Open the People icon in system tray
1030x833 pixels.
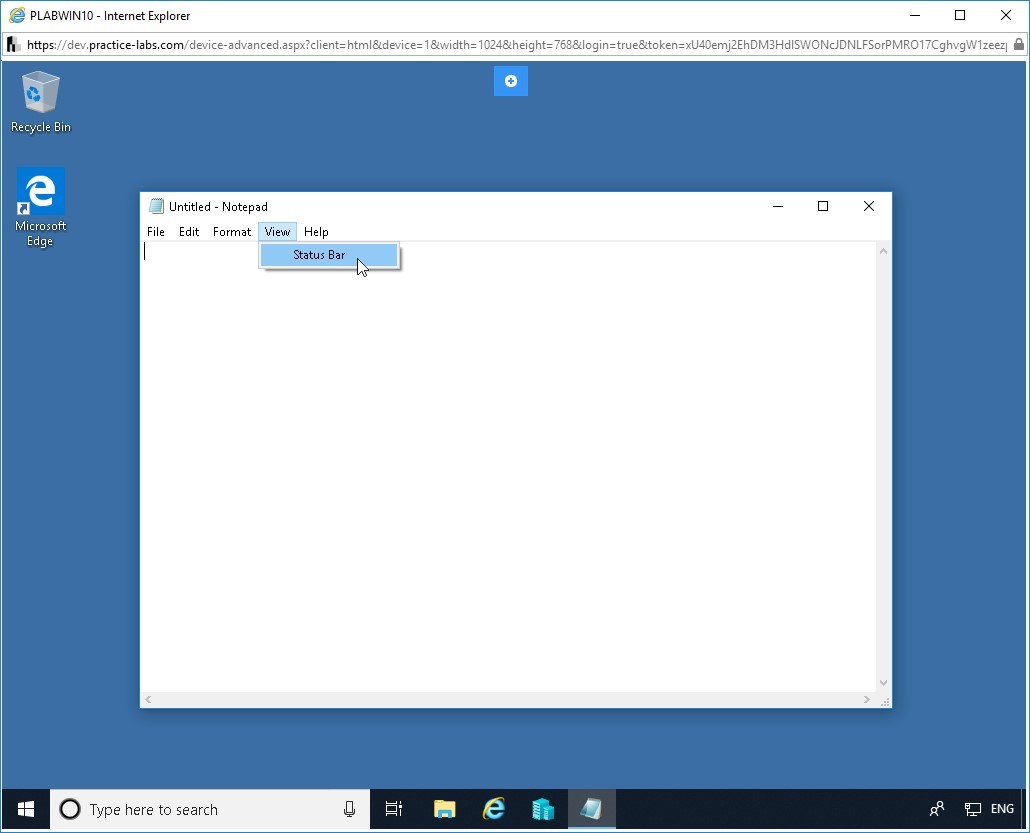[937, 809]
